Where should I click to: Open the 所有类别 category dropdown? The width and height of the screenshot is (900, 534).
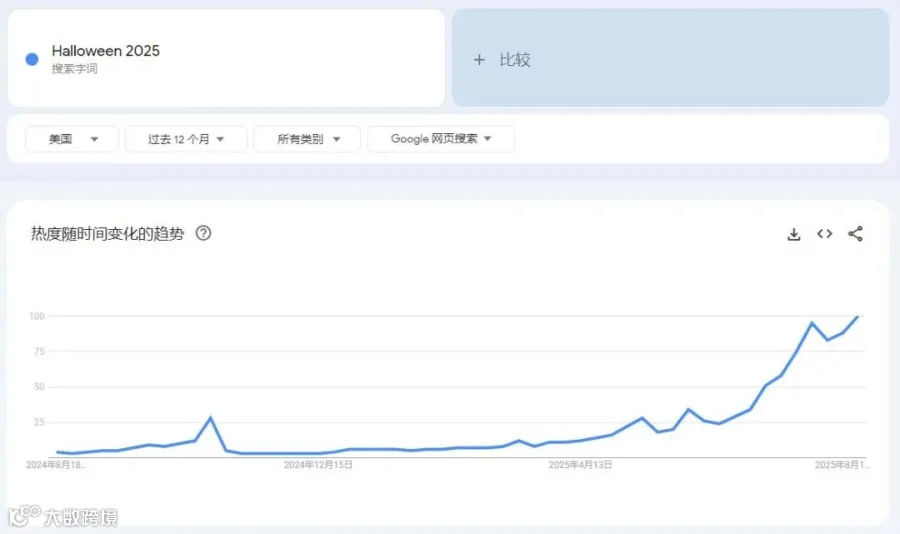pyautogui.click(x=307, y=139)
